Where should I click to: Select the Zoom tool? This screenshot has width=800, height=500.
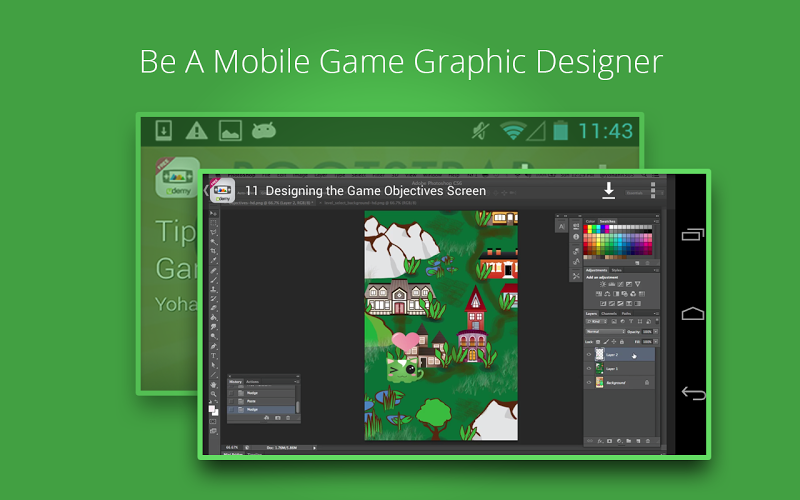pyautogui.click(x=213, y=394)
